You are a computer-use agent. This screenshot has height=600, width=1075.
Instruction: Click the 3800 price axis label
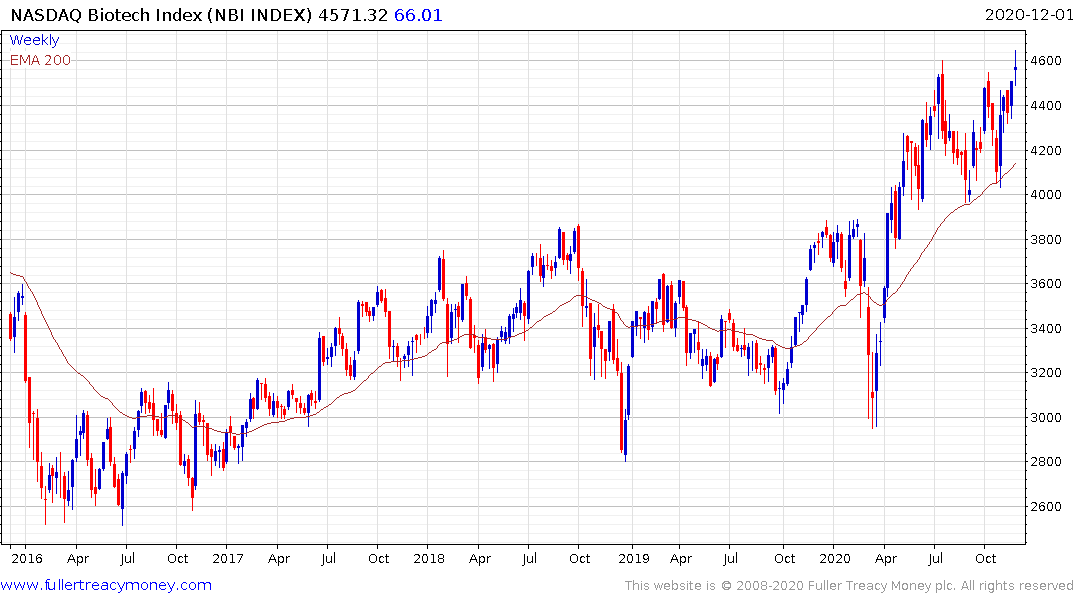pyautogui.click(x=1046, y=239)
